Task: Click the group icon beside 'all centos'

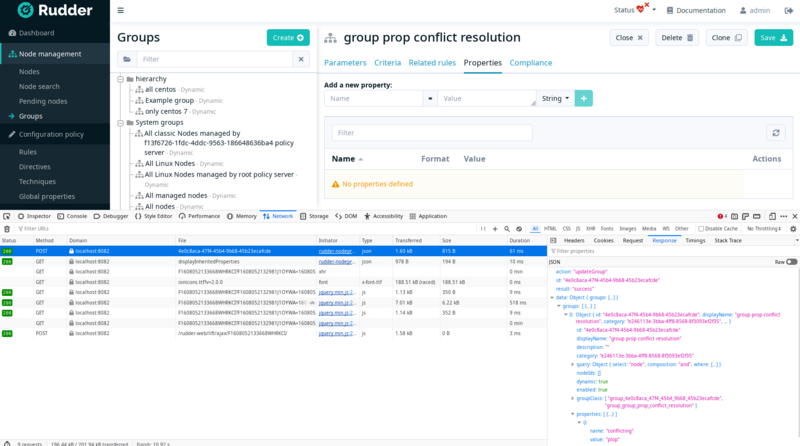Action: [139, 89]
